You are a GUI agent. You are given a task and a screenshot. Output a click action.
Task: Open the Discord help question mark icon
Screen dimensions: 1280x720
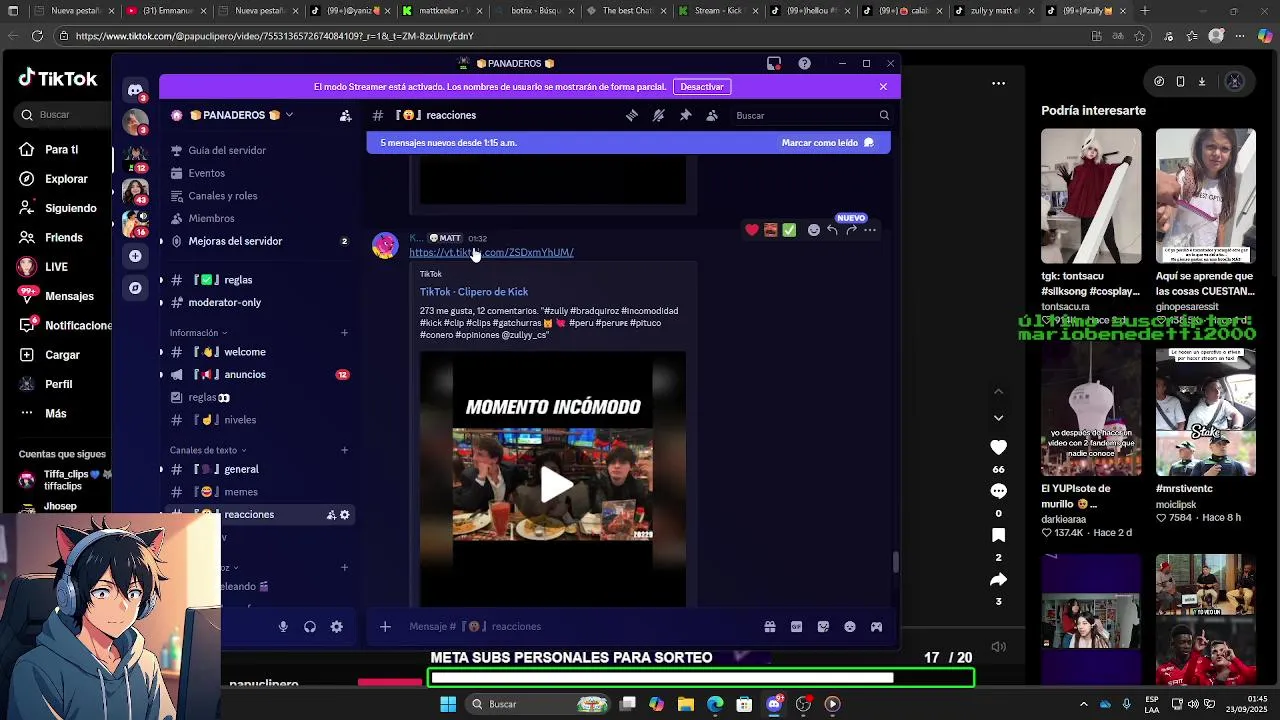pyautogui.click(x=804, y=63)
